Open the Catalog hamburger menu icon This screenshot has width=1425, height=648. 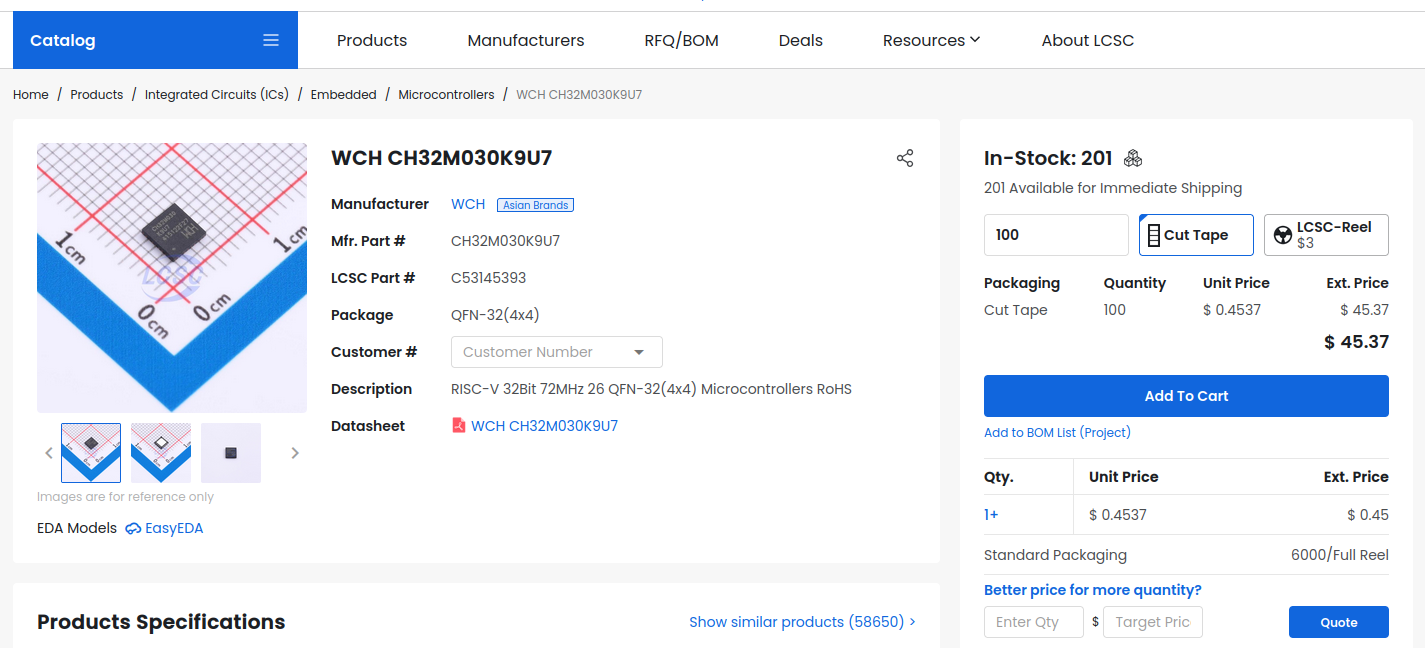click(x=271, y=40)
